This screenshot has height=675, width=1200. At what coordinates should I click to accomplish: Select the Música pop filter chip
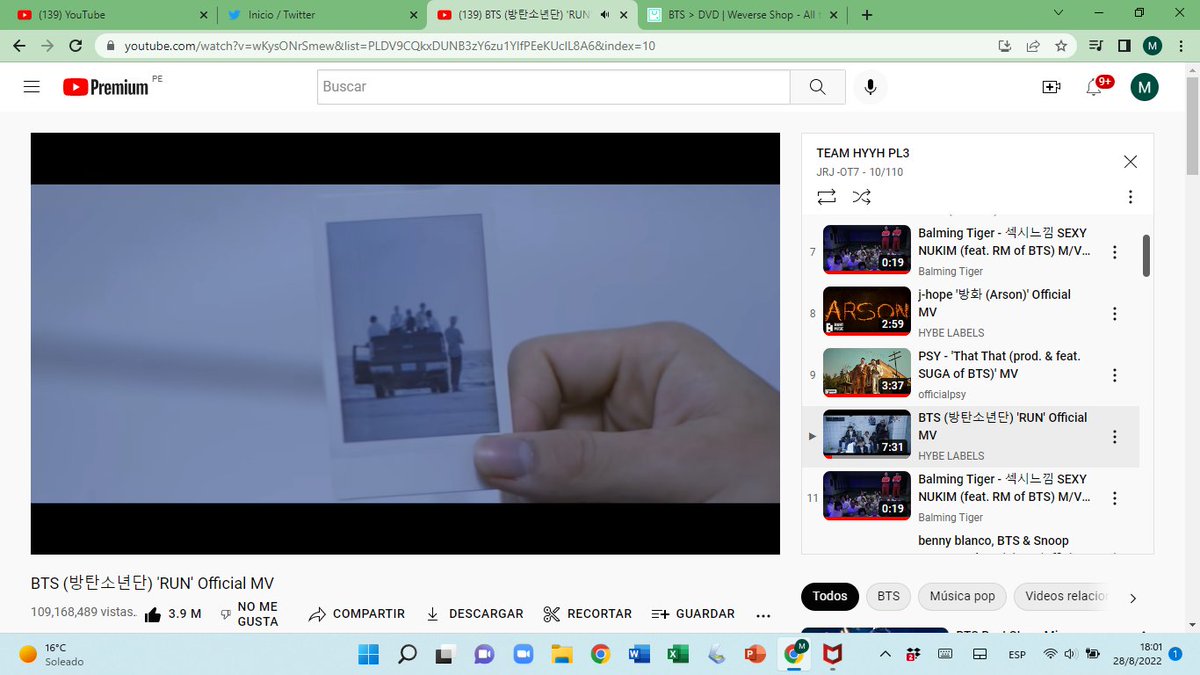pos(962,596)
